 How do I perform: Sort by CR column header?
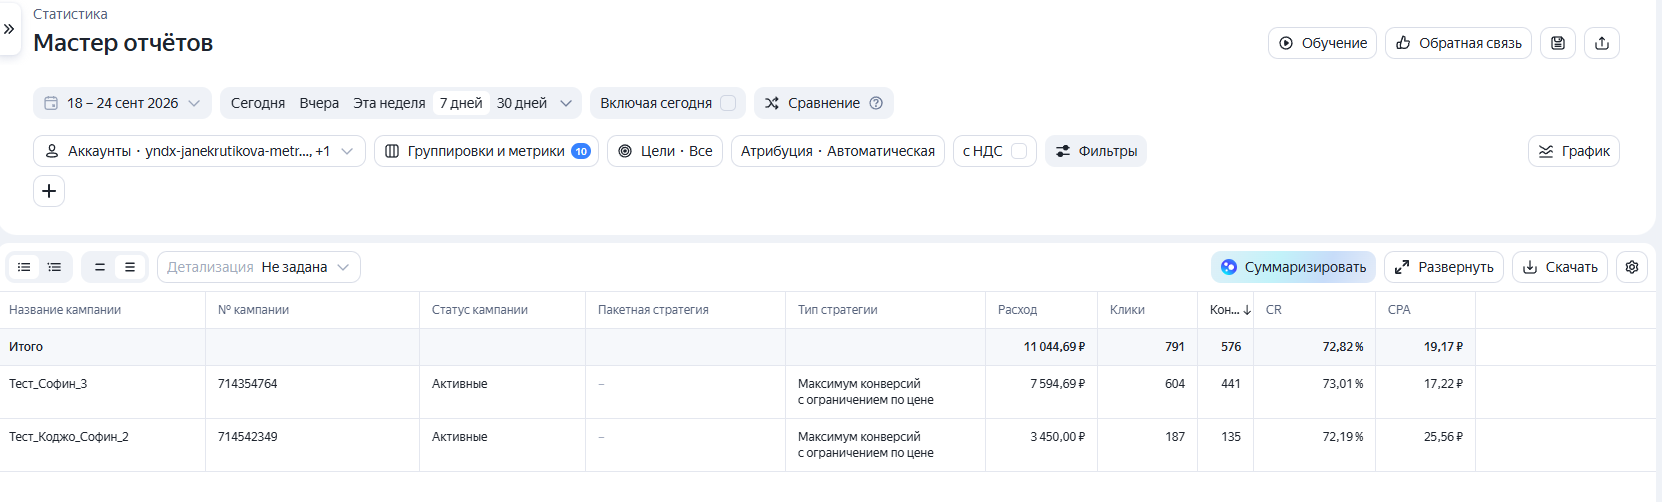tap(1273, 310)
